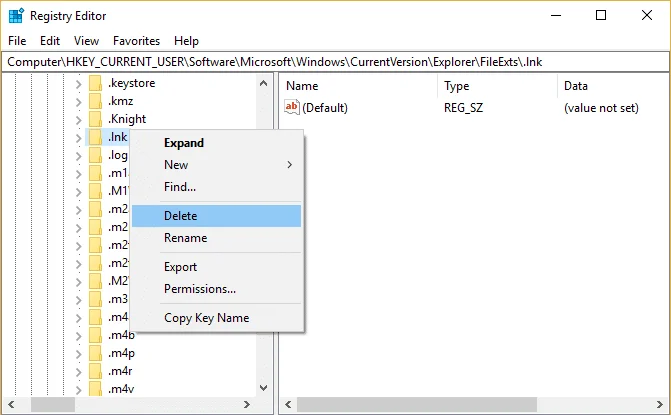
Task: Expand the .log key with its chevron
Action: tap(78, 156)
